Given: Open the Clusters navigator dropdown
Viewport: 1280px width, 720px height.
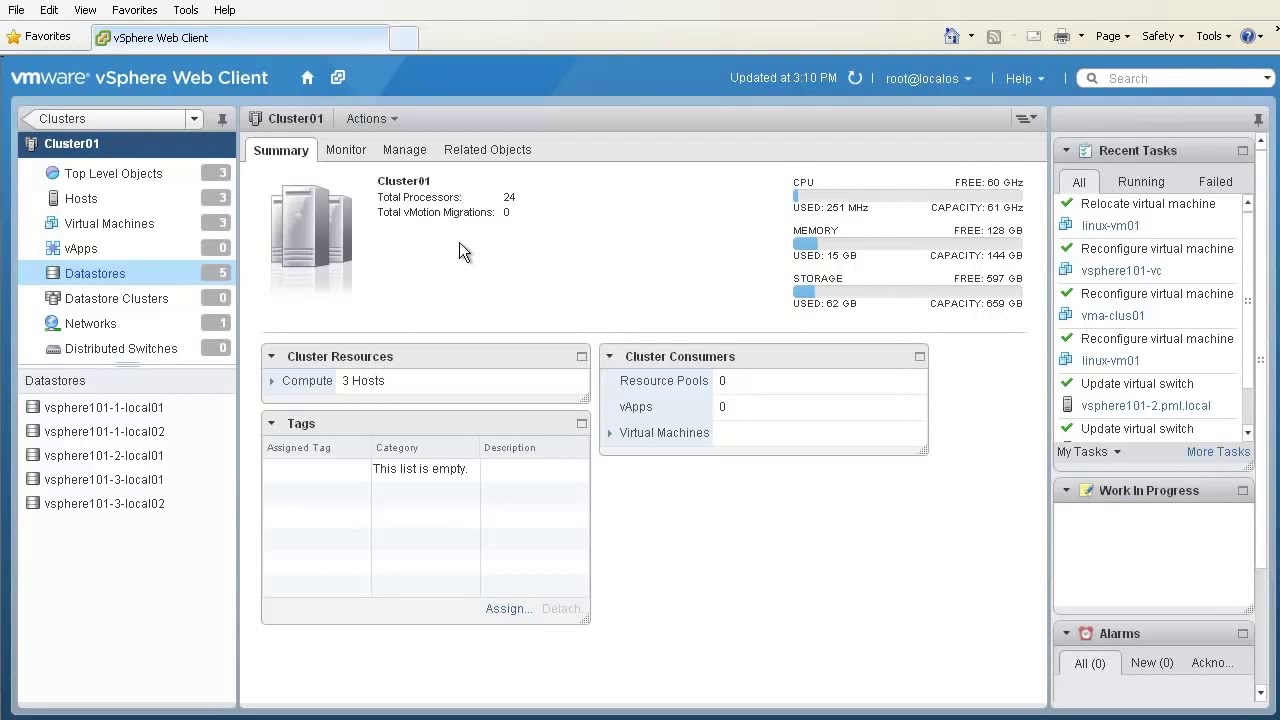Looking at the screenshot, I should (194, 119).
